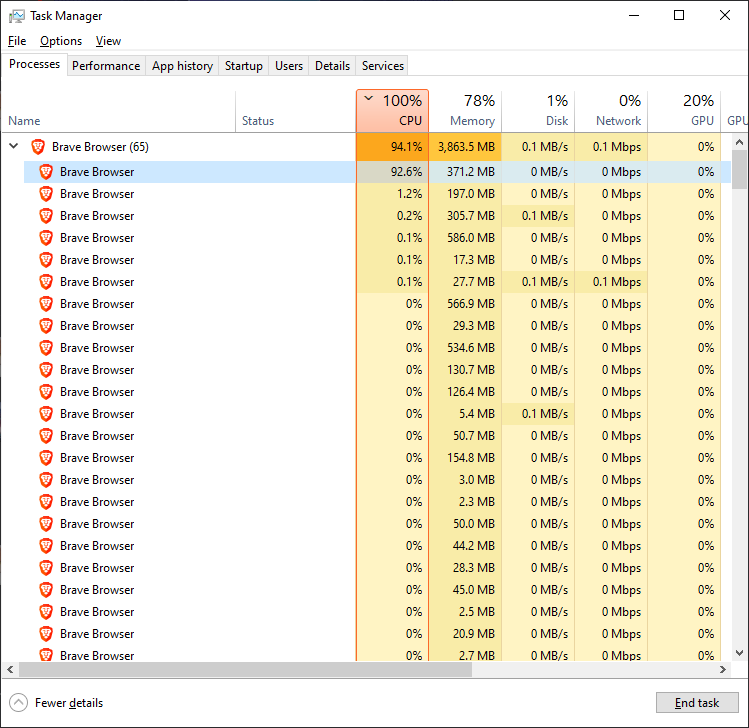
Task: Click Brave icon in the 197.0 MB row
Action: click(46, 194)
